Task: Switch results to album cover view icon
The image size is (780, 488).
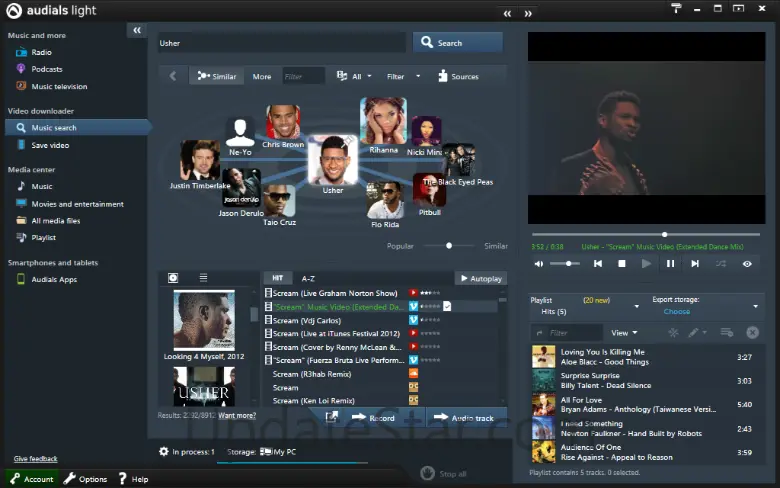Action: (x=173, y=278)
